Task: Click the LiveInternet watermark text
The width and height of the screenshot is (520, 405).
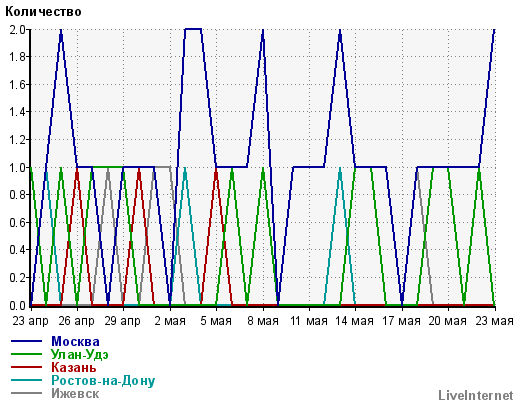Action: click(x=476, y=395)
